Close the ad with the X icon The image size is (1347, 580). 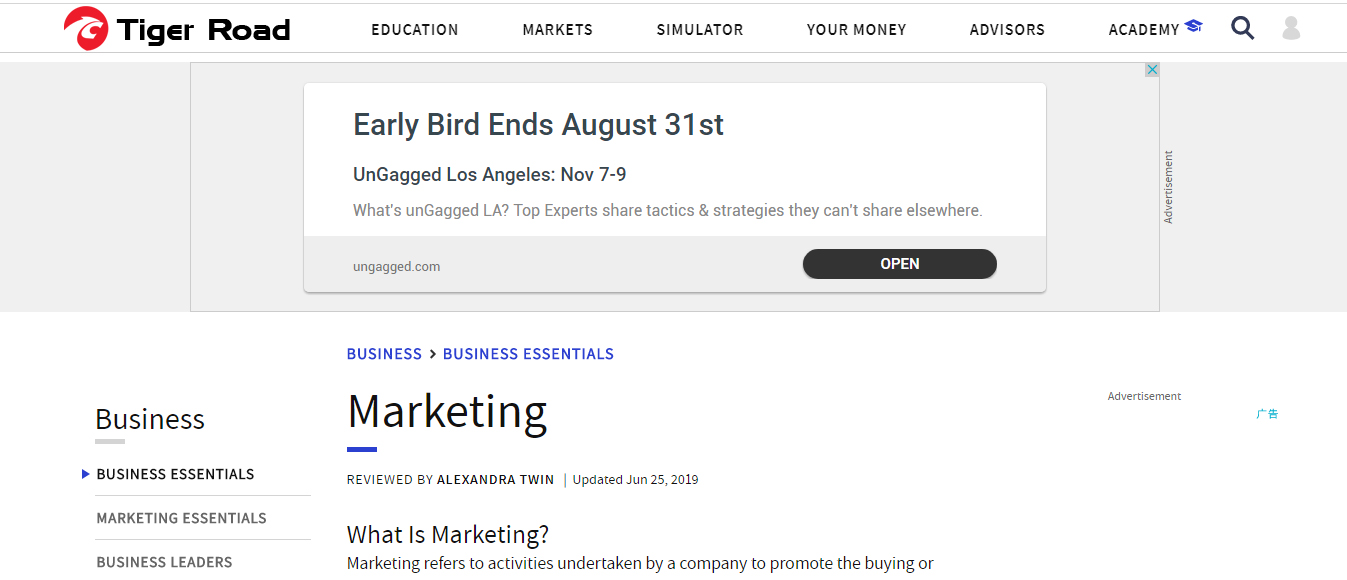(x=1152, y=70)
